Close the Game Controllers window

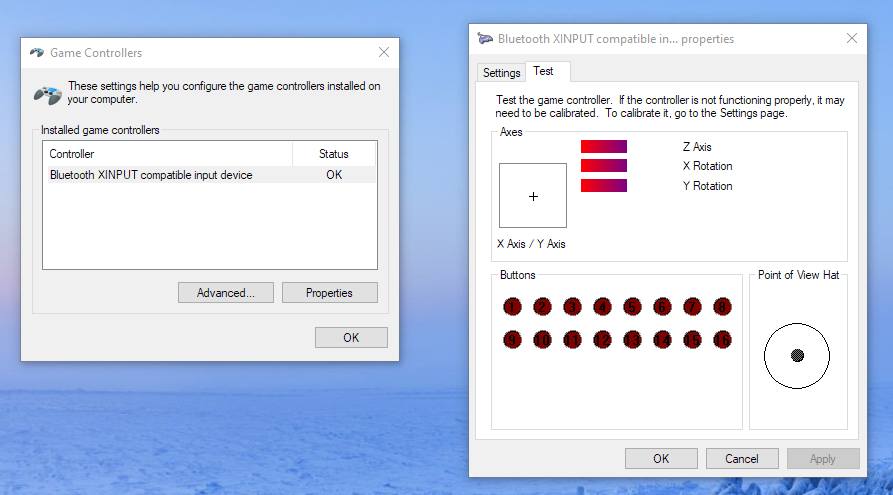384,52
